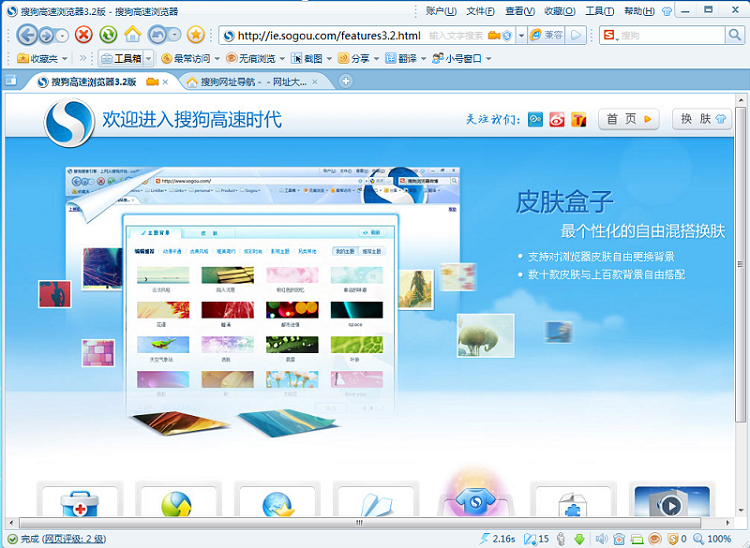Click the 换肤 change skin button
The height and width of the screenshot is (548, 750).
(702, 119)
